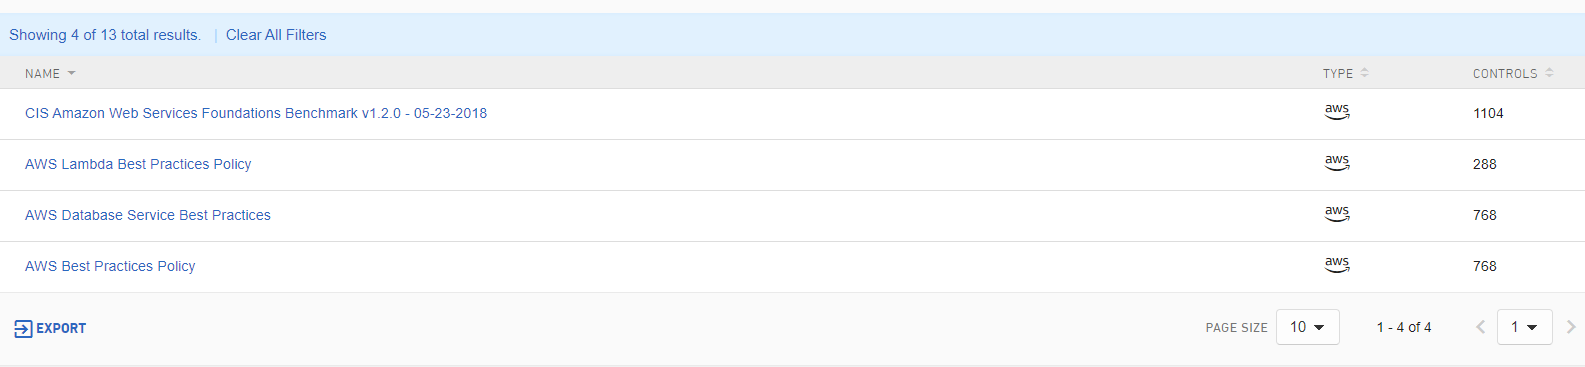The width and height of the screenshot is (1585, 367).
Task: Go to the next page with the right arrow
Action: point(1571,327)
